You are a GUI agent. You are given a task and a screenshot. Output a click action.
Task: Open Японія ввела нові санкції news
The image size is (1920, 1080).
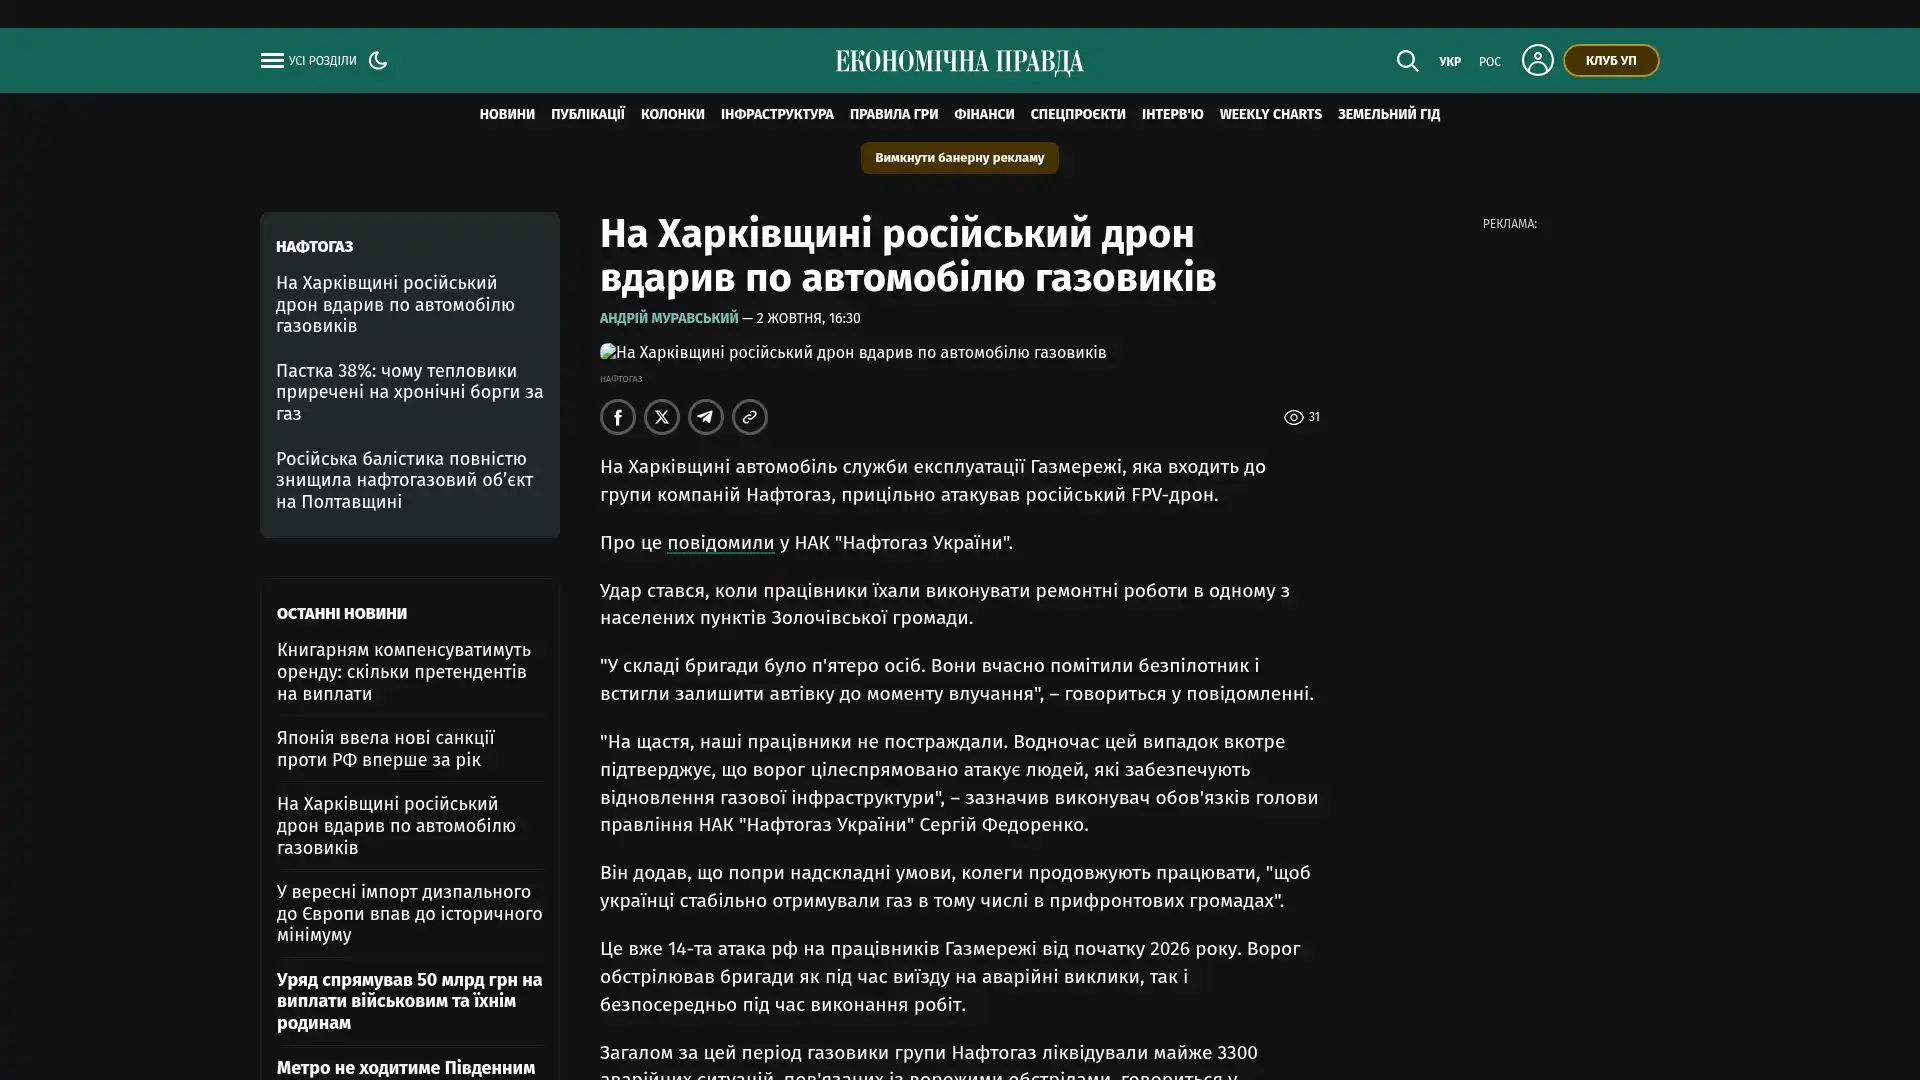point(386,749)
